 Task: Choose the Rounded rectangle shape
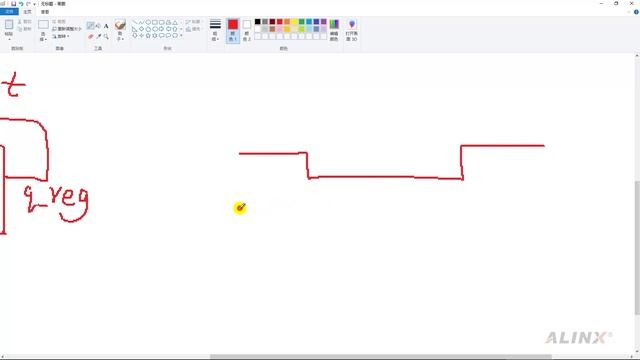162,22
